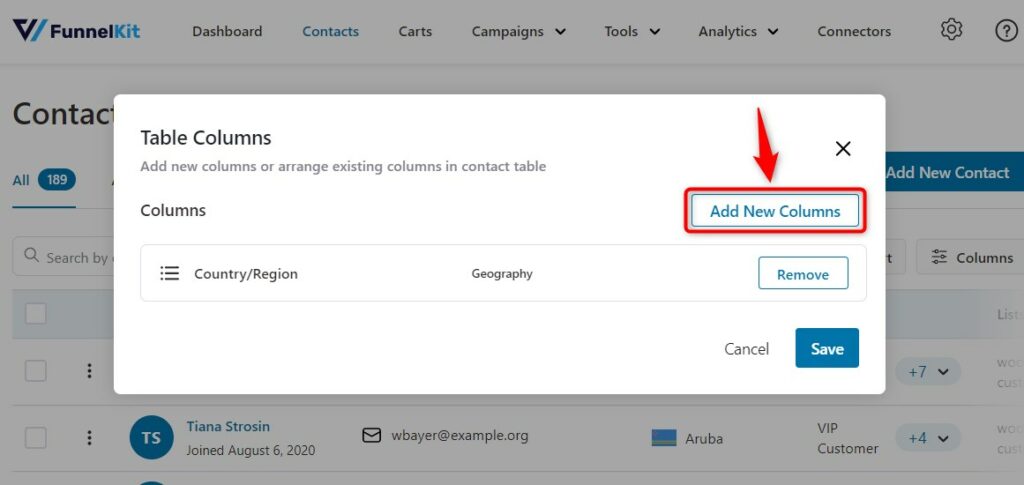Viewport: 1024px width, 485px height.
Task: Click the wbayer@example.org email text
Action: [x=460, y=435]
